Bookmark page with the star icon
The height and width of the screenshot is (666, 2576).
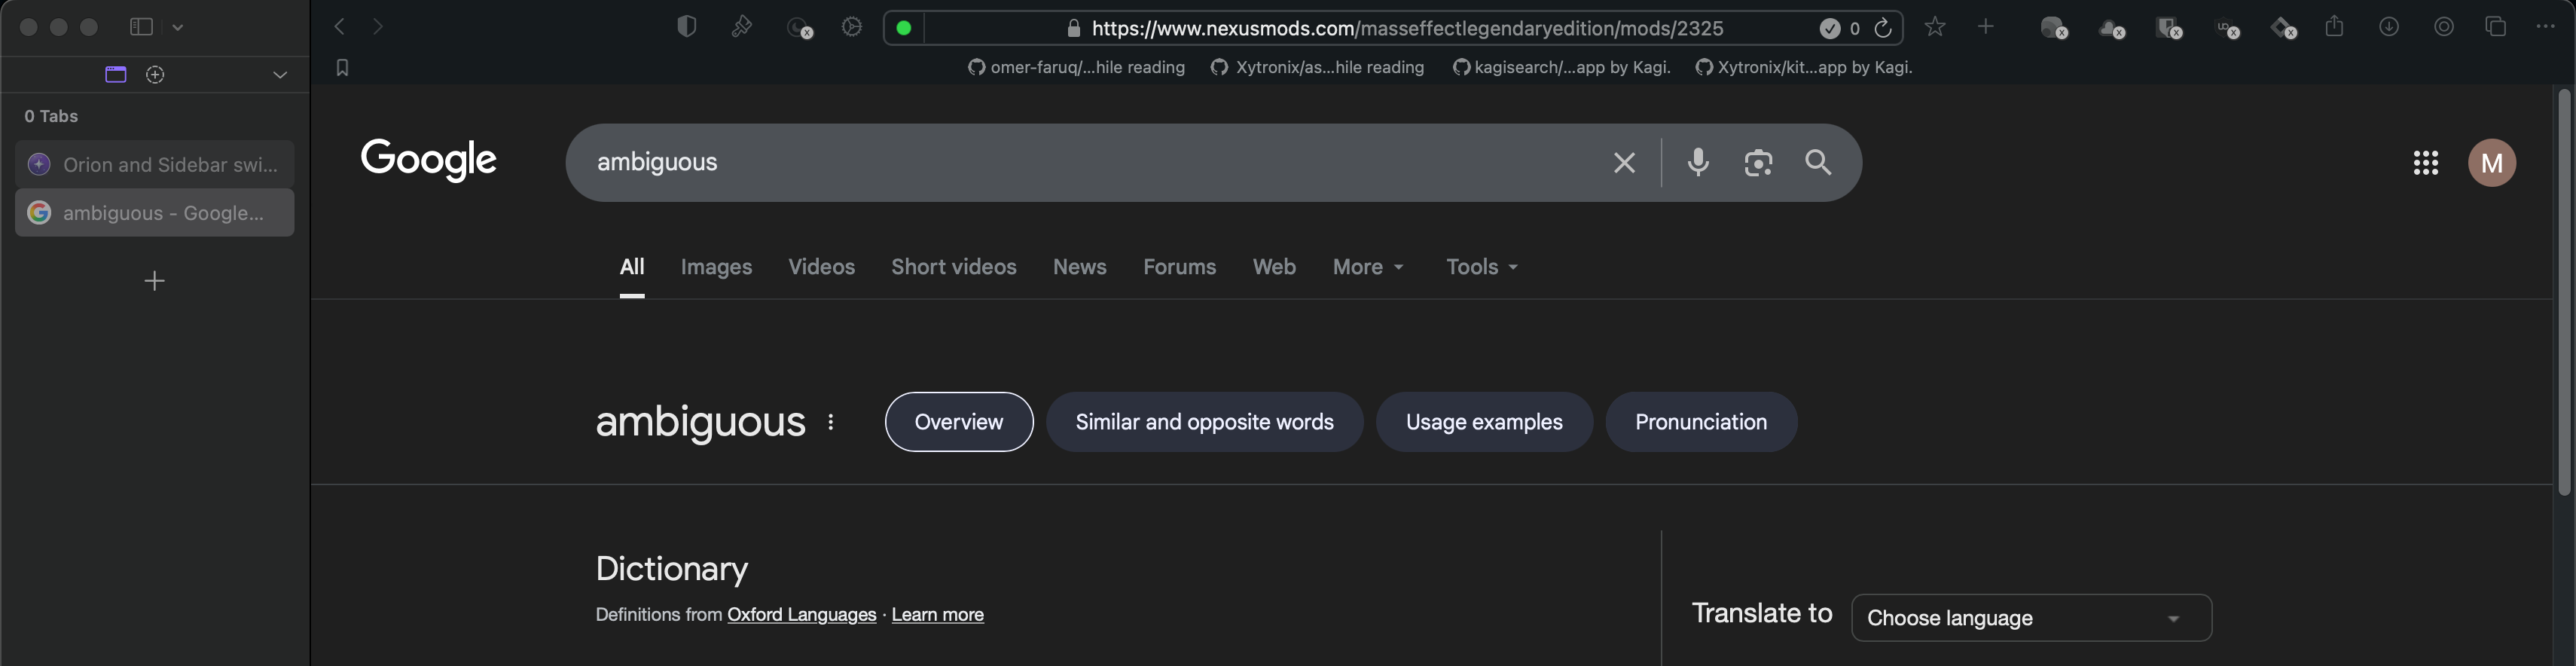1935,27
